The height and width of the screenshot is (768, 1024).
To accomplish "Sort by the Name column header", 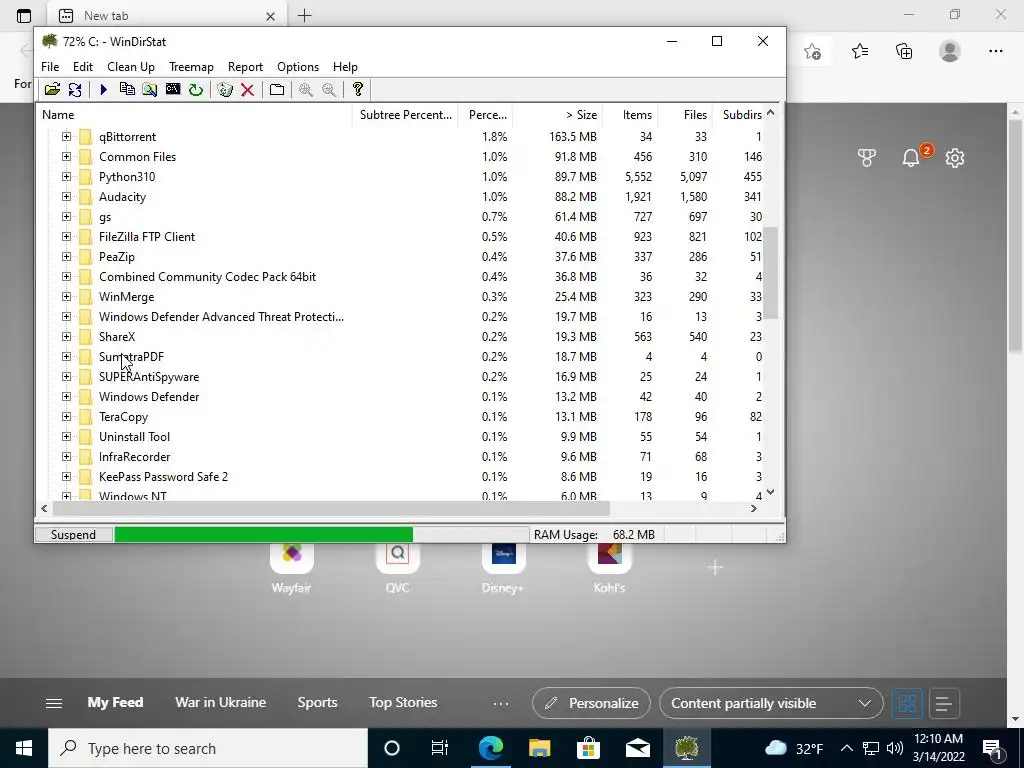I will pyautogui.click(x=195, y=114).
